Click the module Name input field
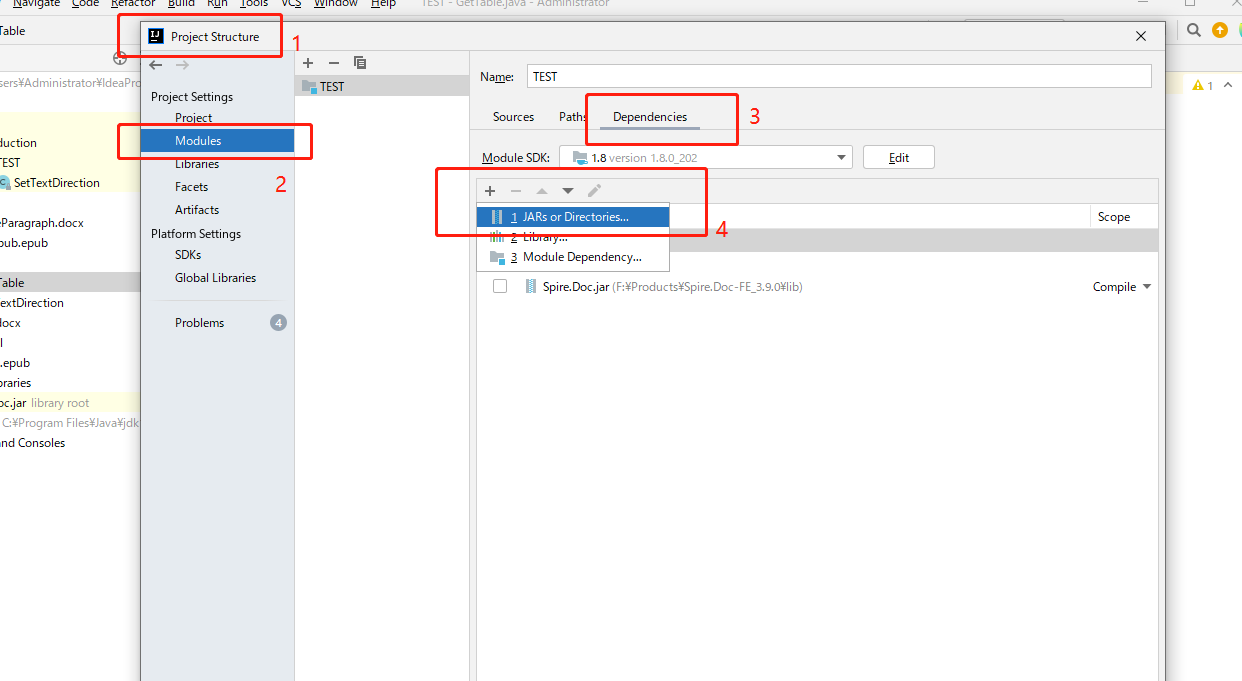 coord(838,76)
